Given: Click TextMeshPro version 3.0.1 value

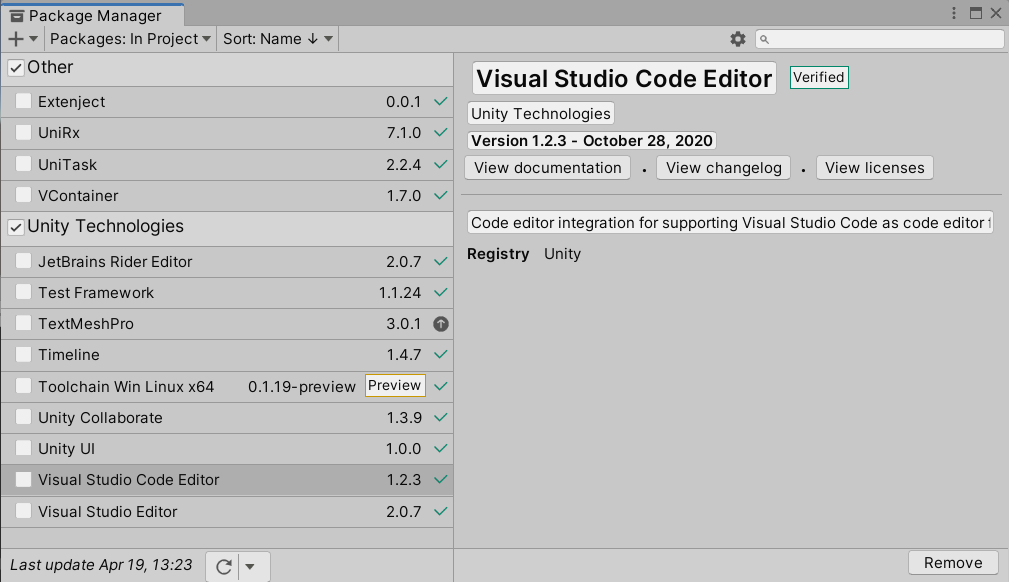Looking at the screenshot, I should (403, 324).
